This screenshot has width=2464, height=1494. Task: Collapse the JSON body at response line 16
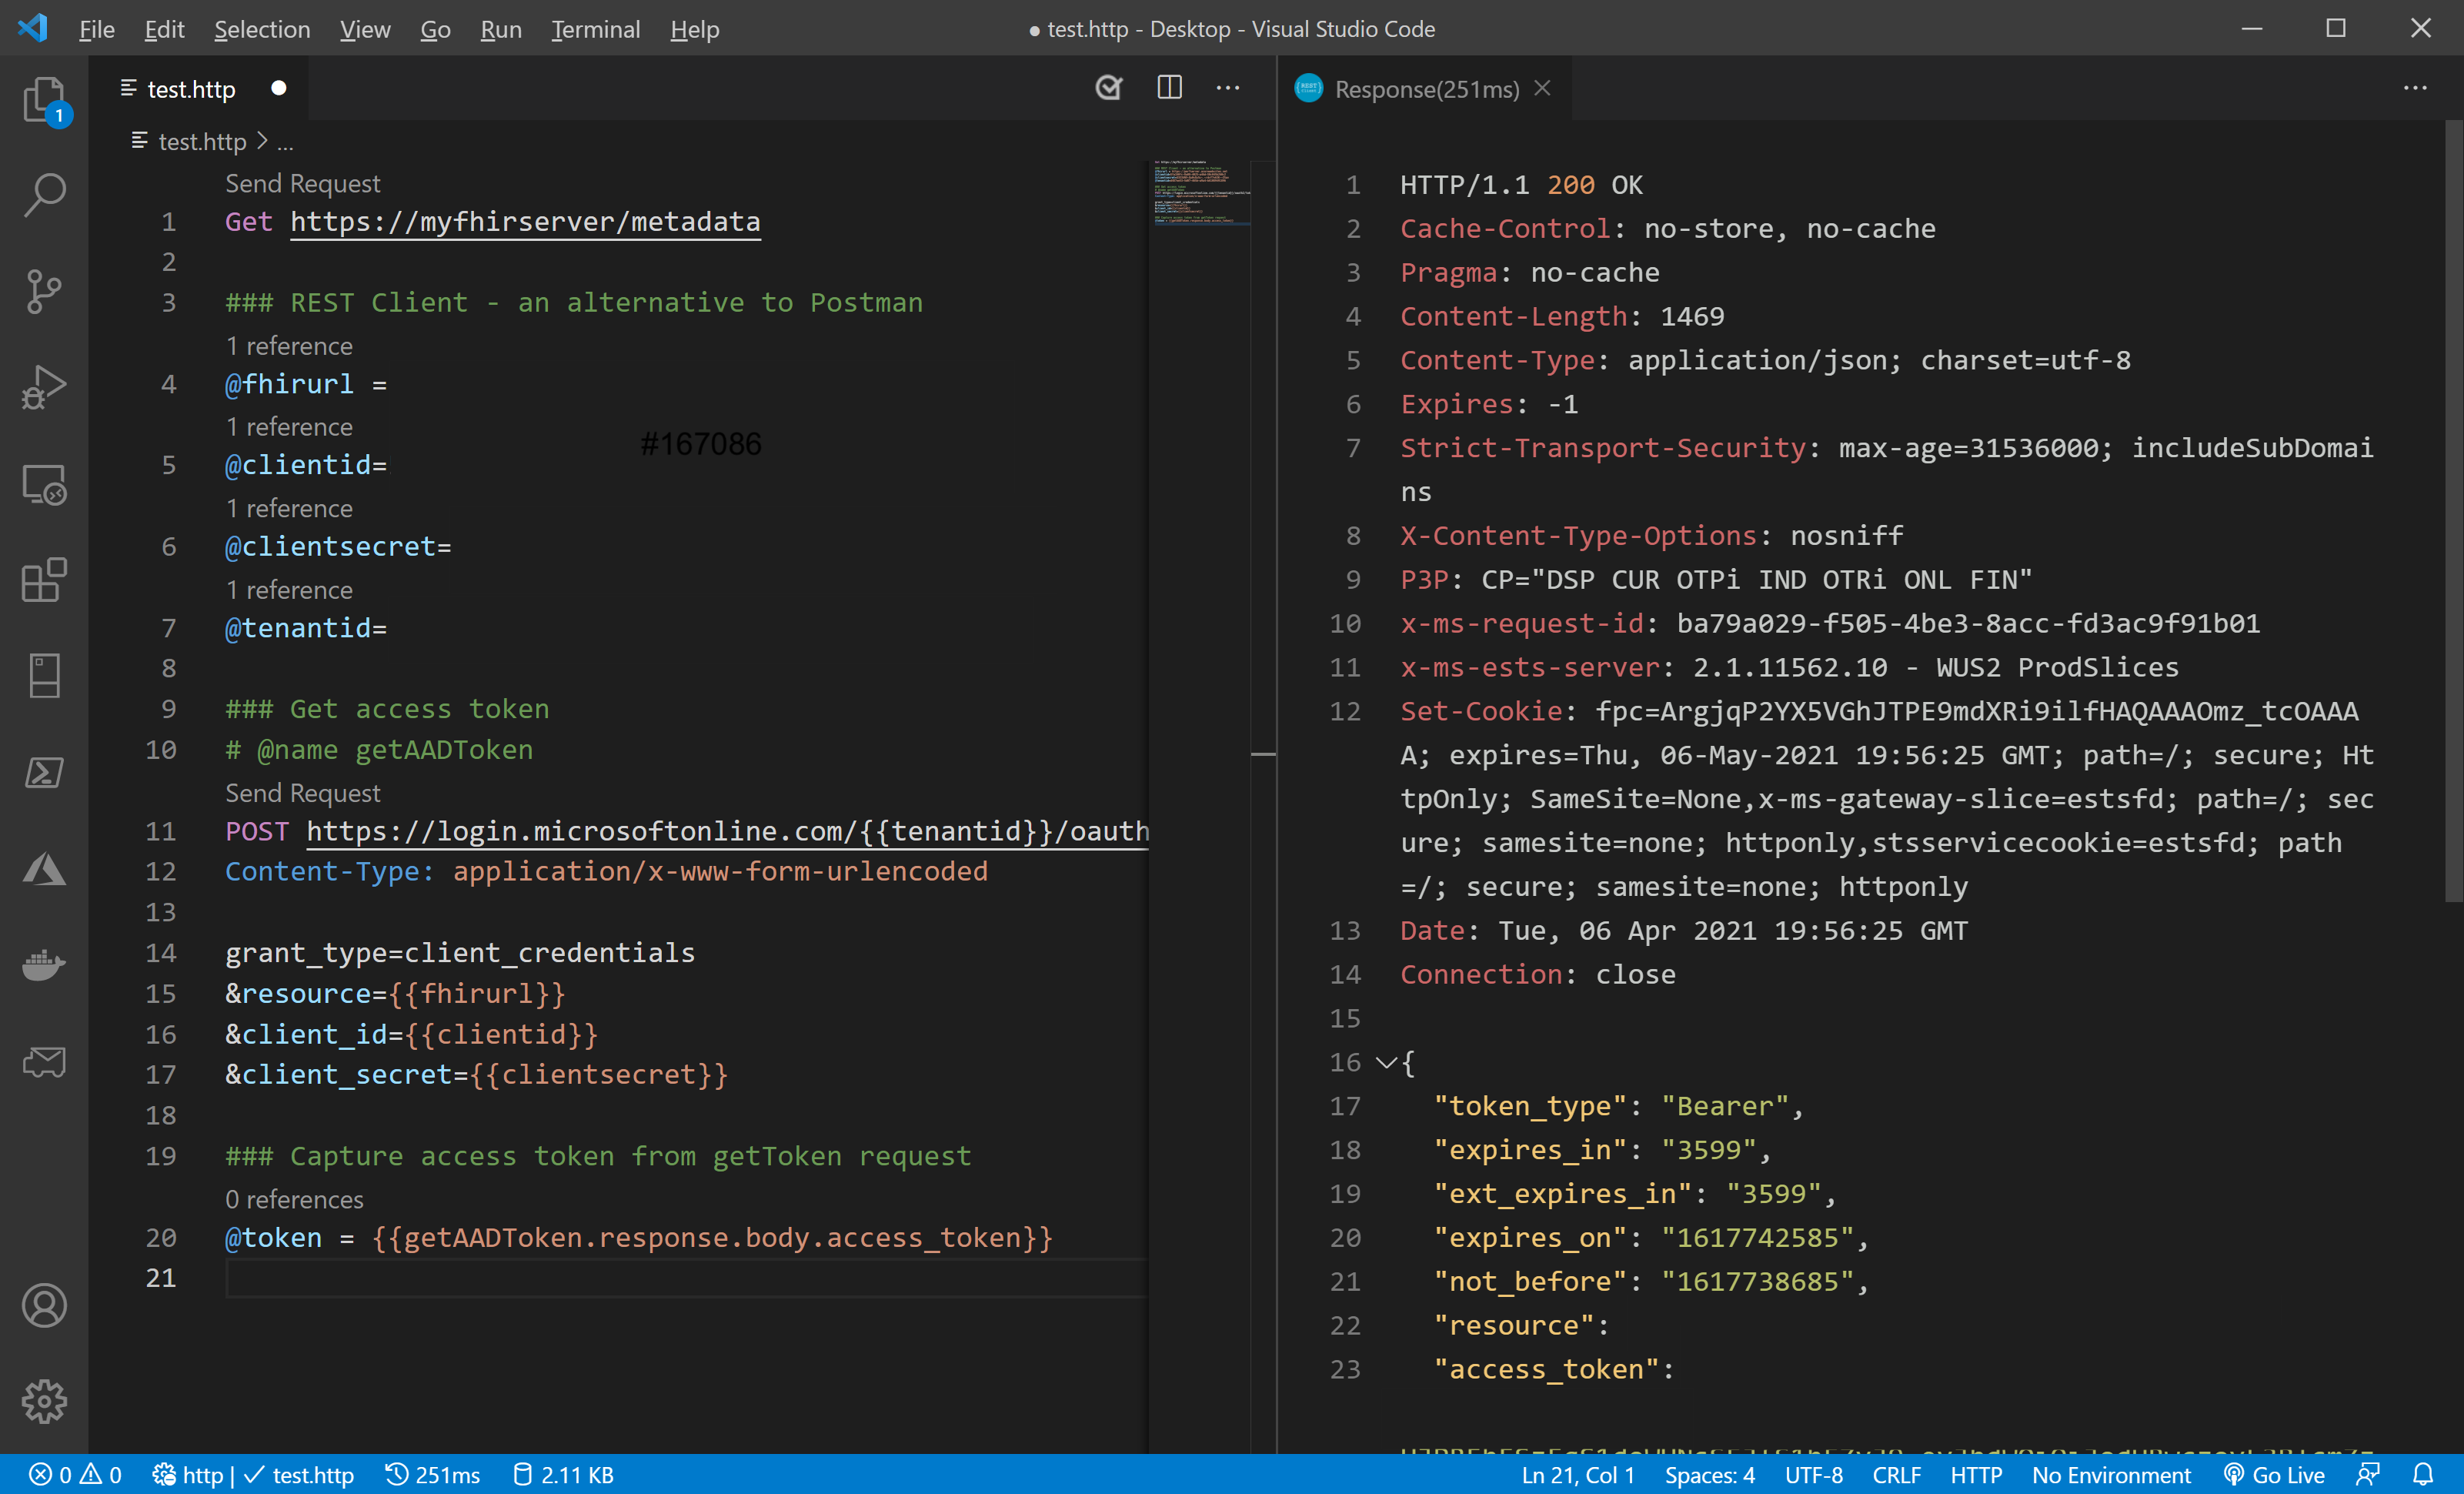coord(1386,1062)
